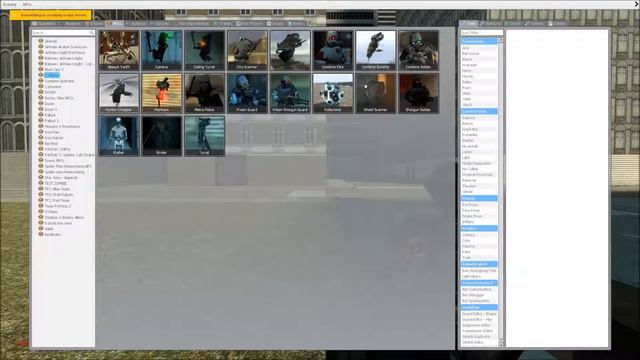Spawn the Combine Soldier NPC
The image size is (640, 360).
click(x=419, y=50)
